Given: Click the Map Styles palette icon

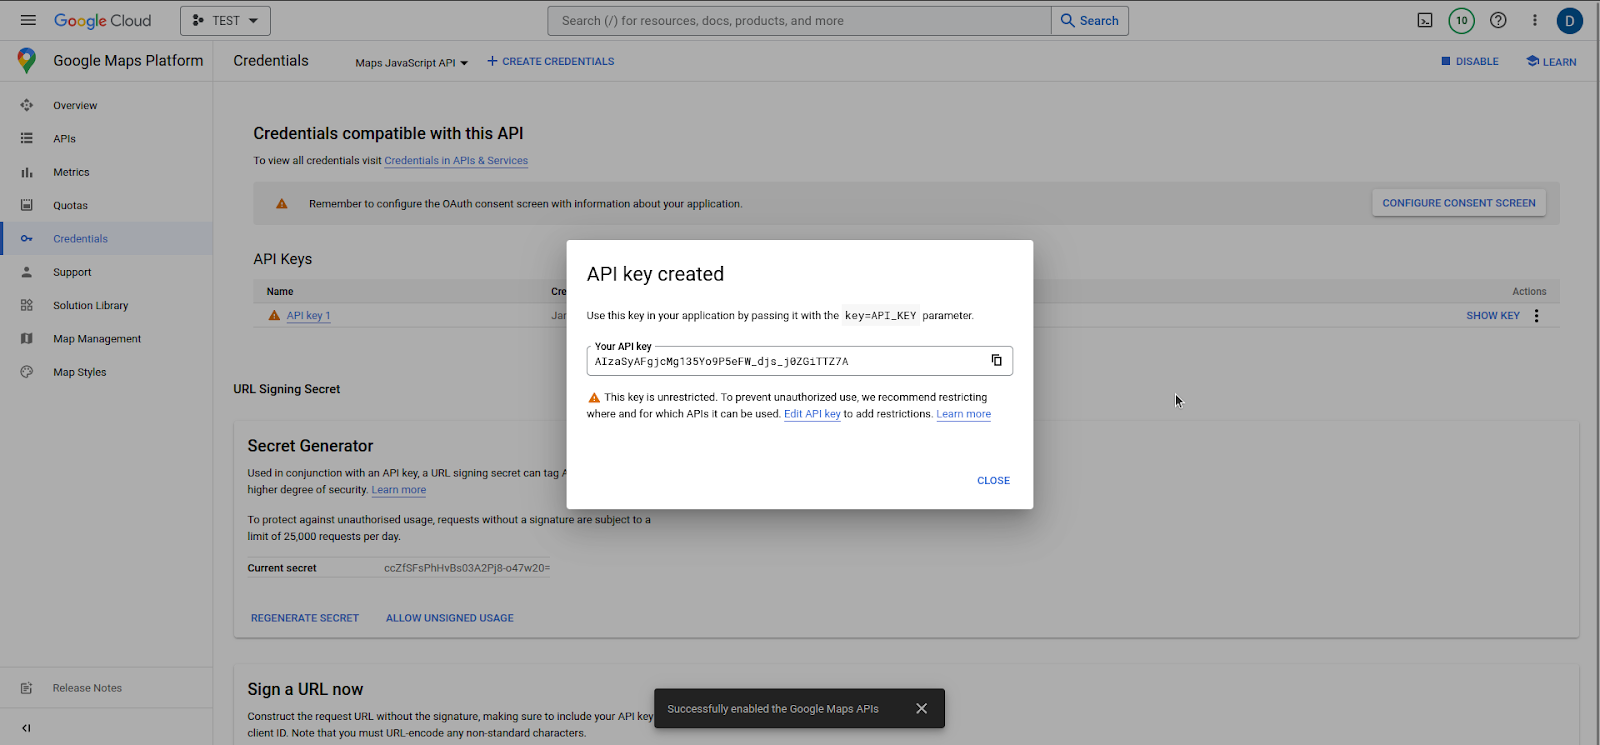Looking at the screenshot, I should click(27, 372).
